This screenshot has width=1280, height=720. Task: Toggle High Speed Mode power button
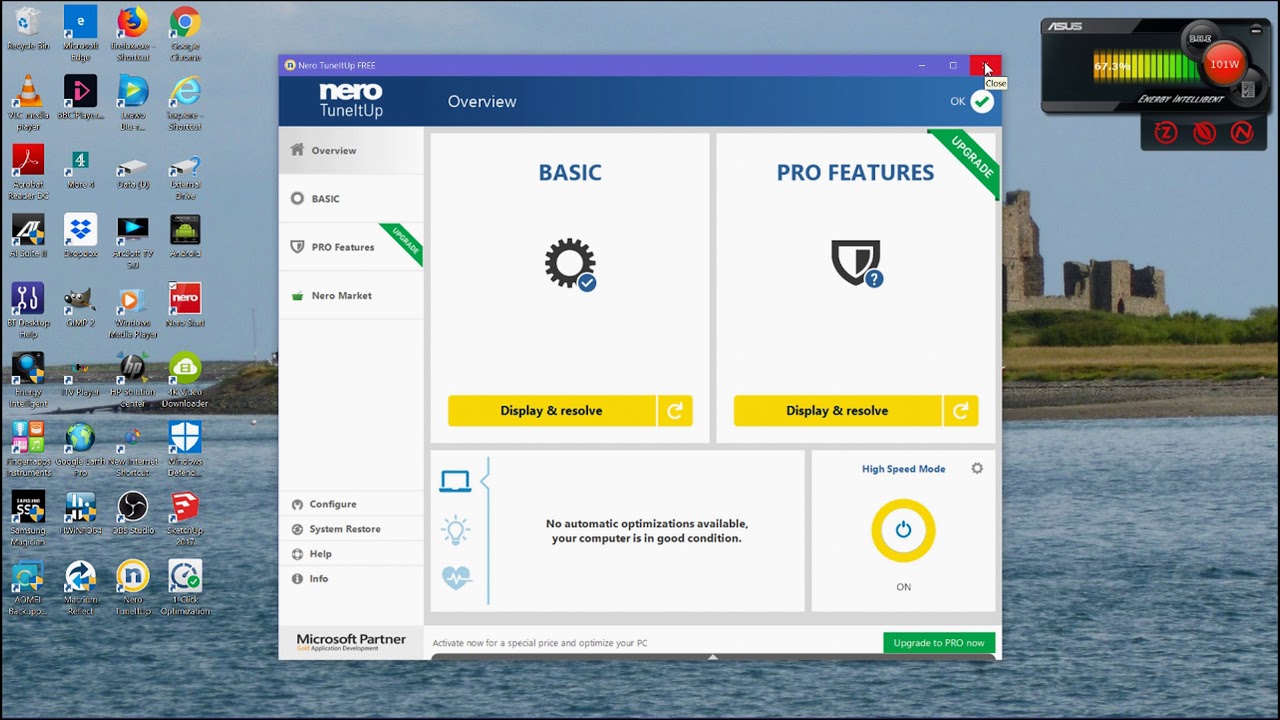[903, 530]
